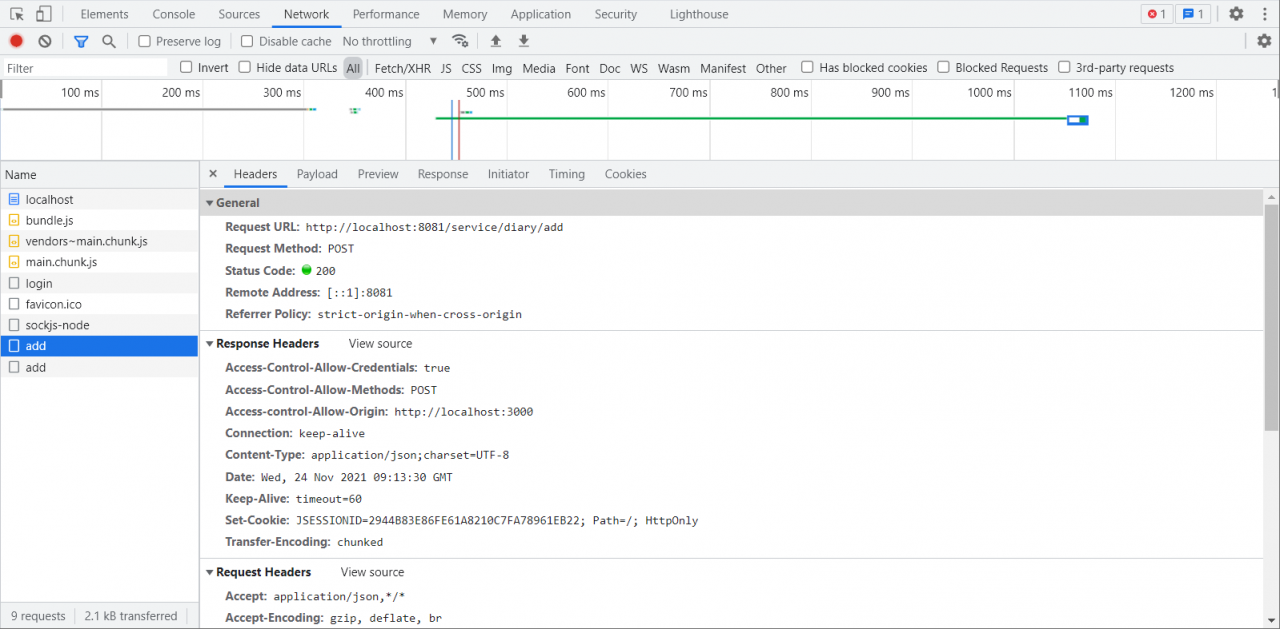Viewport: 1280px width, 629px height.
Task: Click the blue overview bar at 1100 ms
Action: point(1077,120)
